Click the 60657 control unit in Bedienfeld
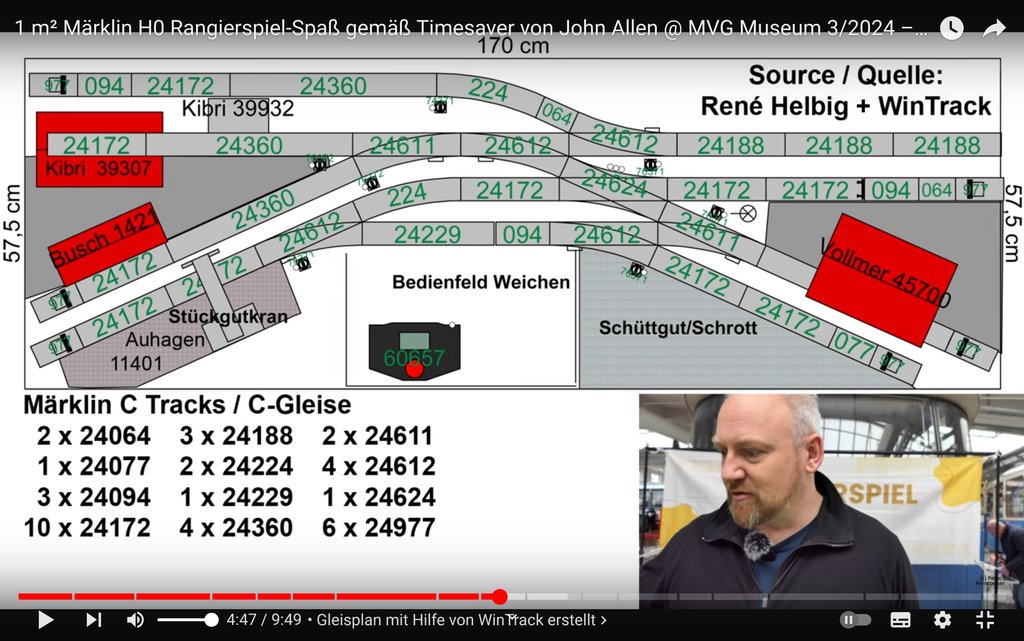The width and height of the screenshot is (1024, 641). pos(414,351)
